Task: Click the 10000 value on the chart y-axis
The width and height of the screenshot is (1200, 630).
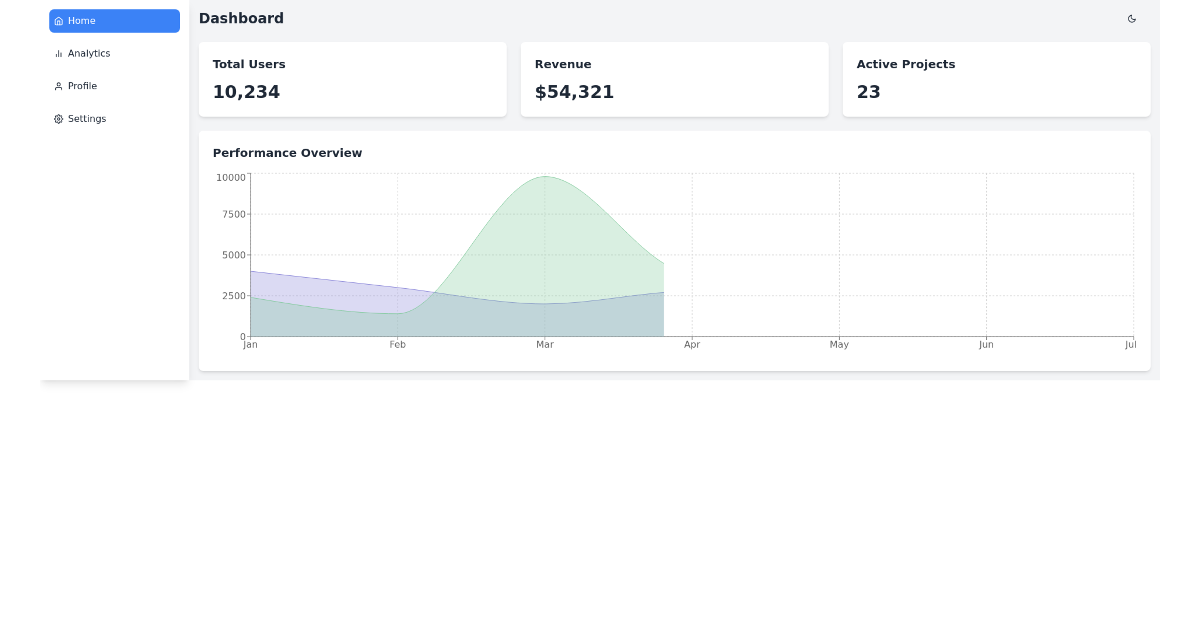Action: (x=232, y=177)
